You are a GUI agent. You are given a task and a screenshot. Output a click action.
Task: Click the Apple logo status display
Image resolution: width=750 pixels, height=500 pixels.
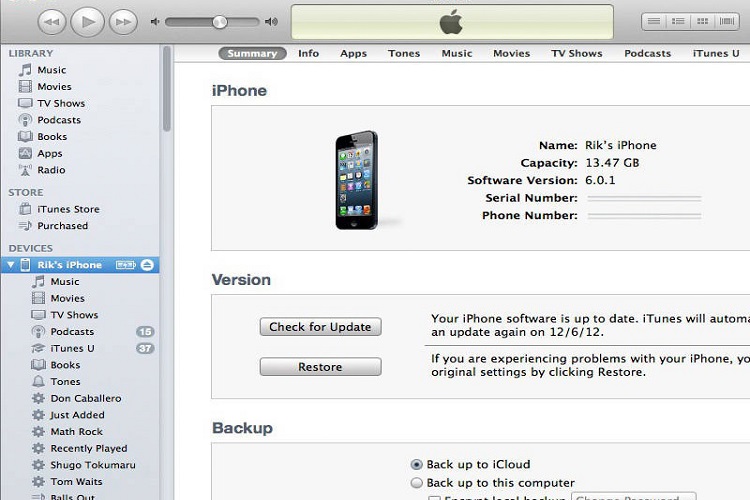tap(452, 22)
